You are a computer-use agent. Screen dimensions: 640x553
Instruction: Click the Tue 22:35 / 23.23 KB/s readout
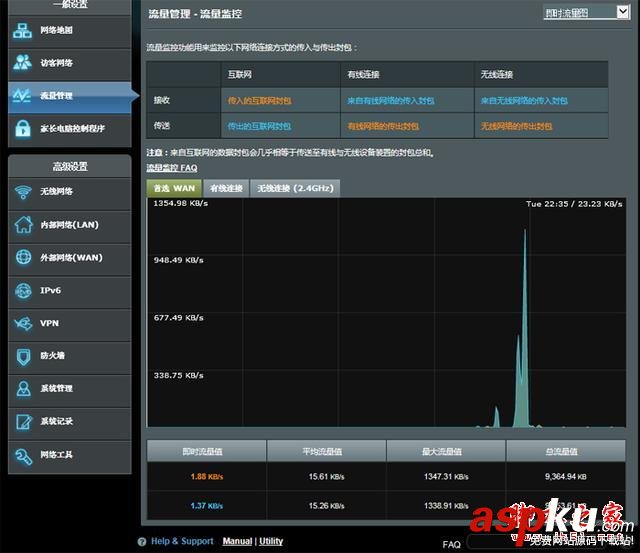(x=574, y=204)
